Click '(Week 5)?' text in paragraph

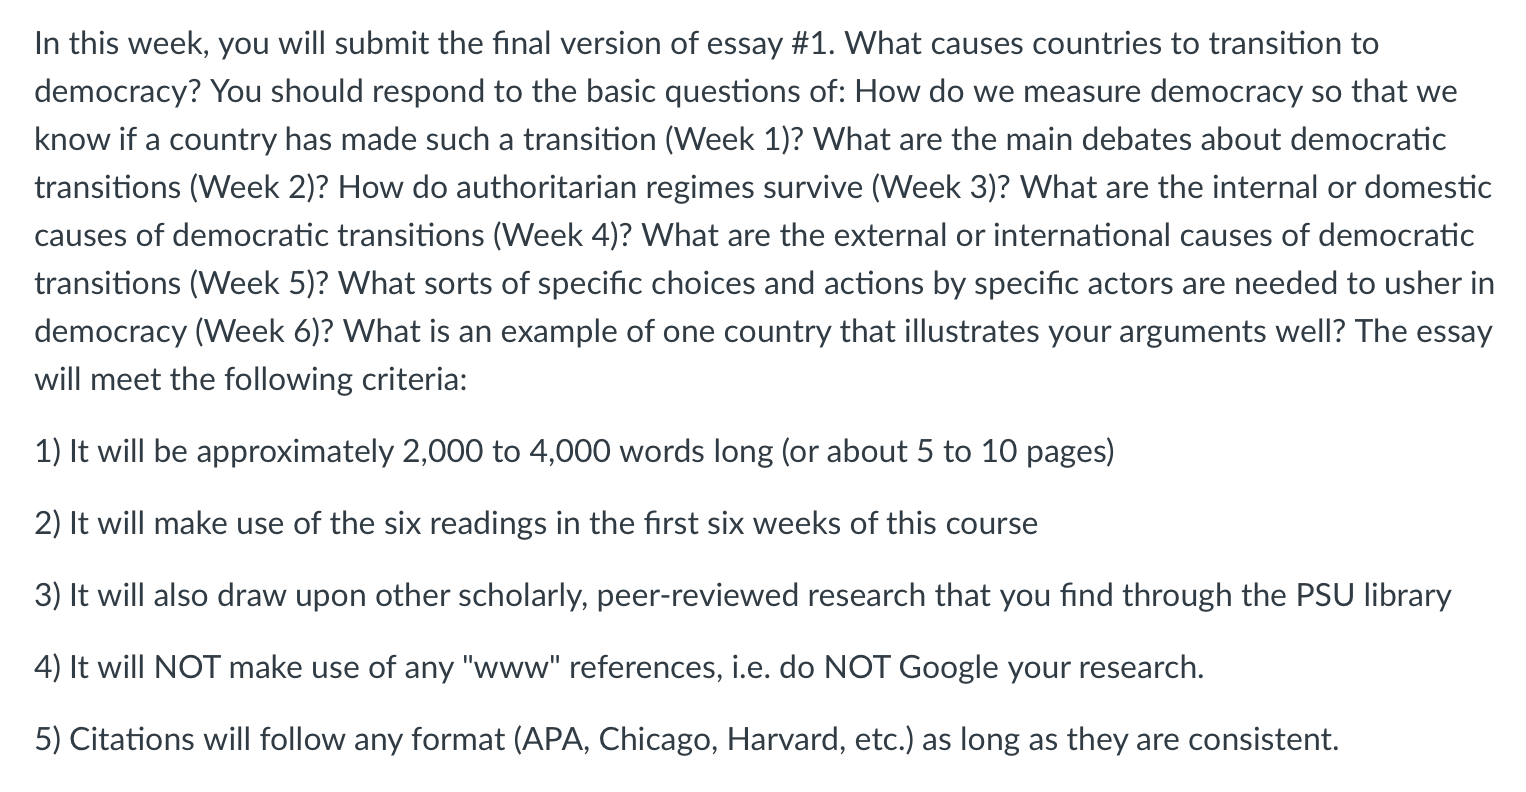click(264, 284)
